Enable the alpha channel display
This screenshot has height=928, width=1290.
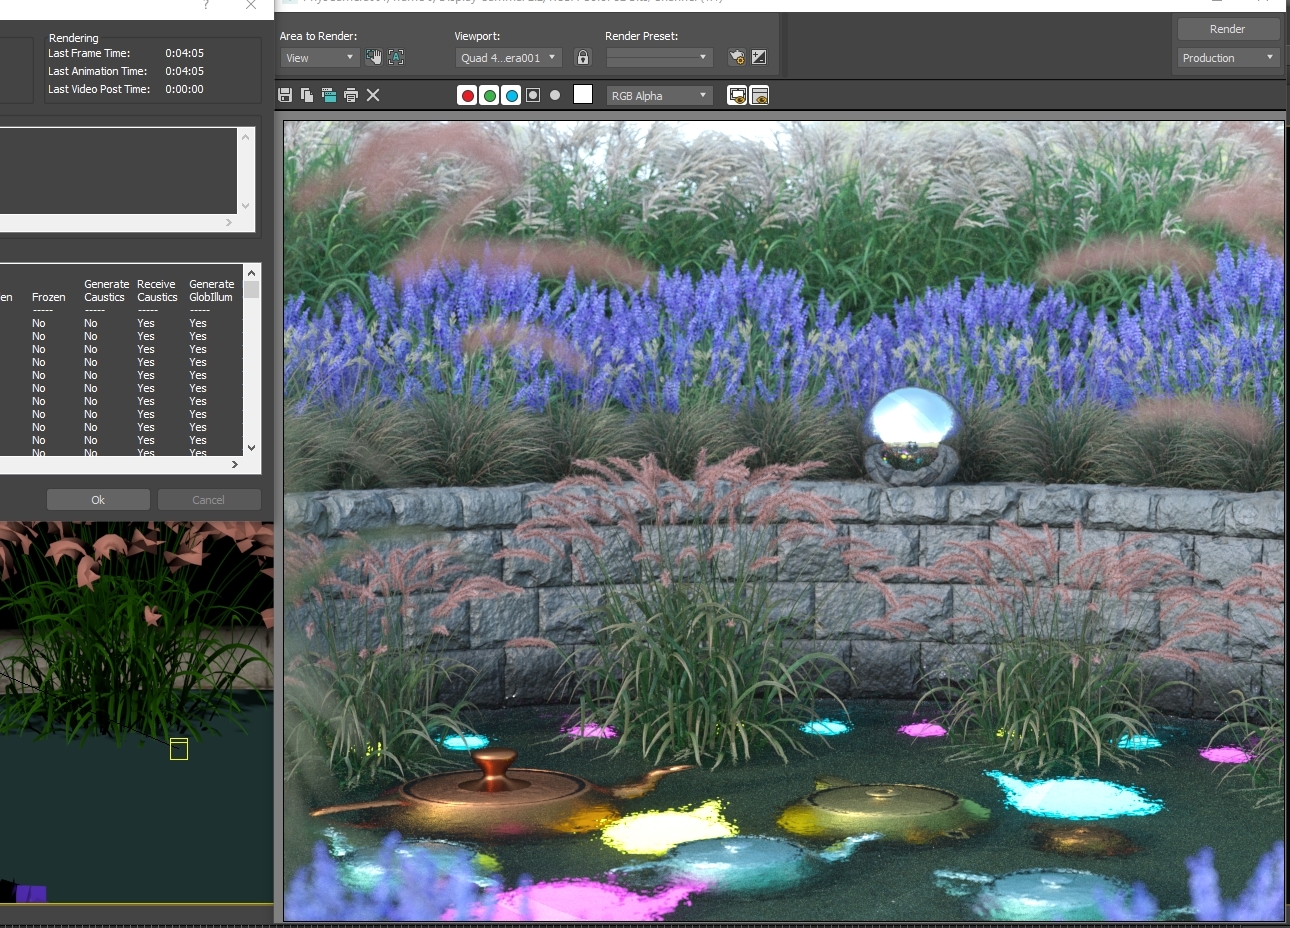[x=533, y=95]
